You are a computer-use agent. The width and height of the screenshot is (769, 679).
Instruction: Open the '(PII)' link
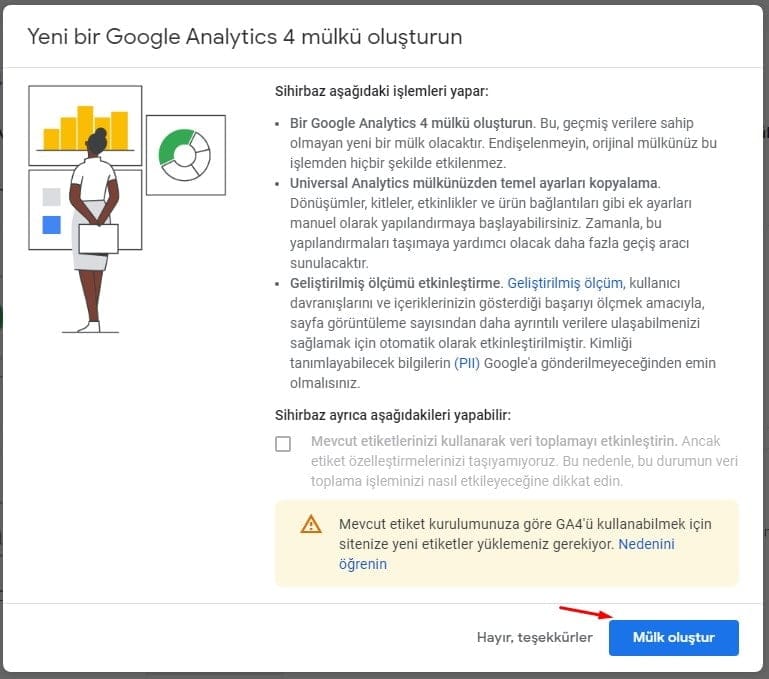point(467,363)
